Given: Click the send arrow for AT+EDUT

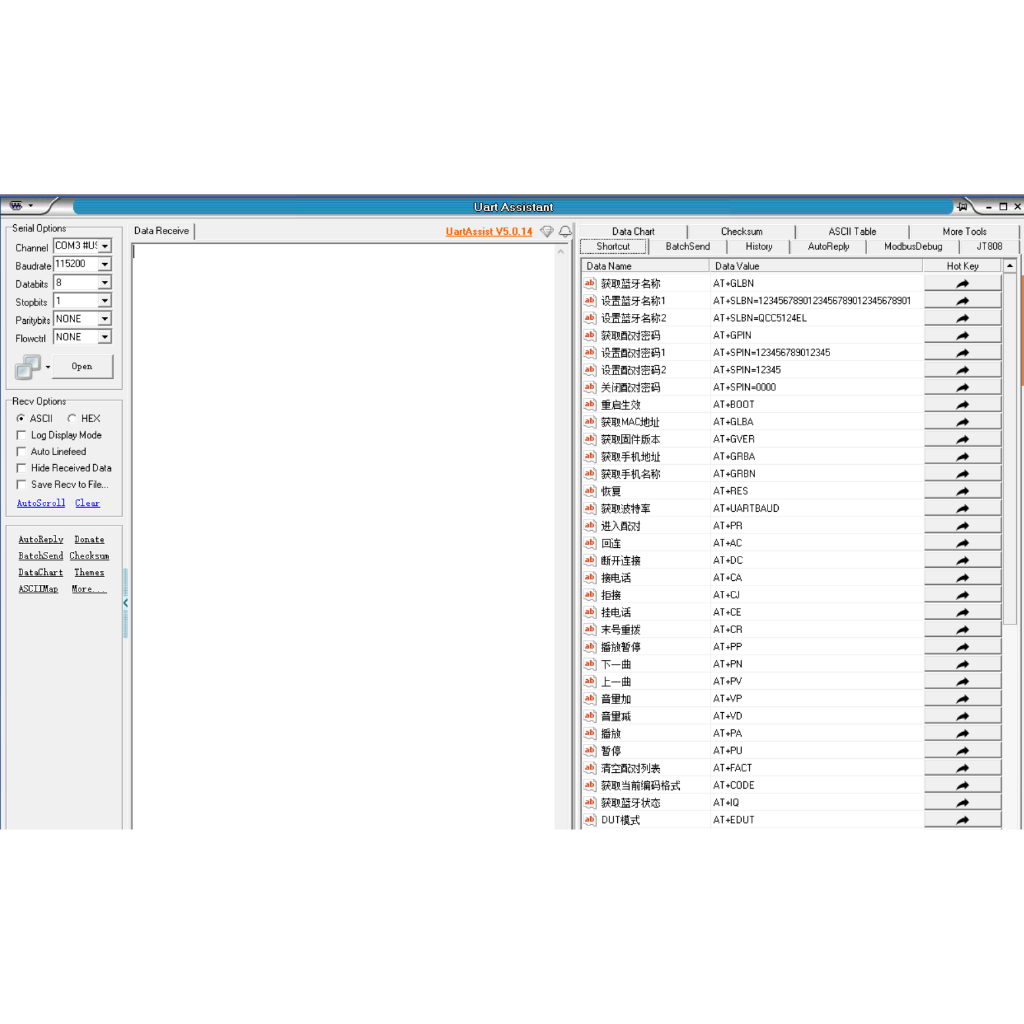Looking at the screenshot, I should pos(962,820).
